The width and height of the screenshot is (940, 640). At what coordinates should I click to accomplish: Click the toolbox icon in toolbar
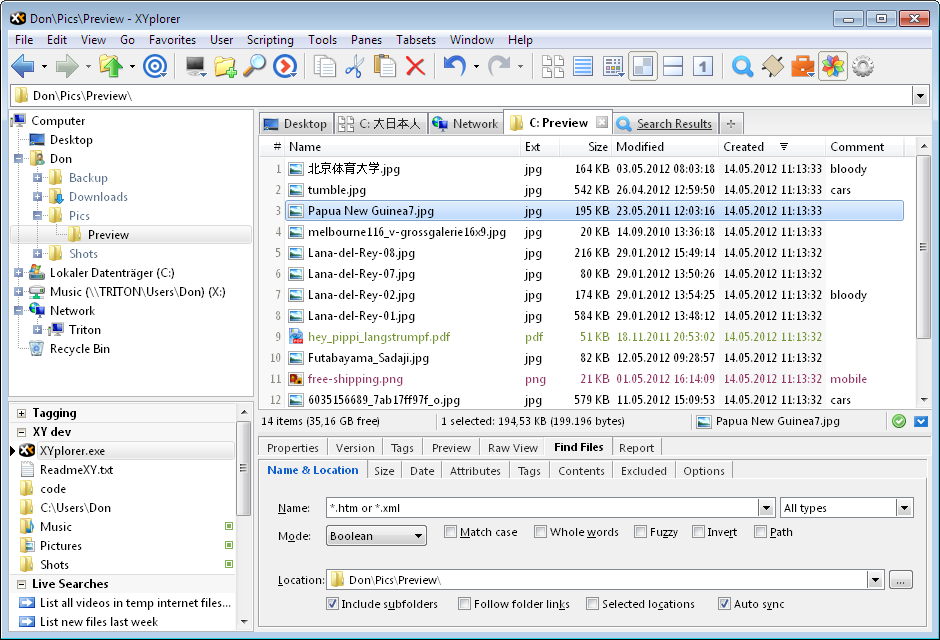[x=802, y=67]
